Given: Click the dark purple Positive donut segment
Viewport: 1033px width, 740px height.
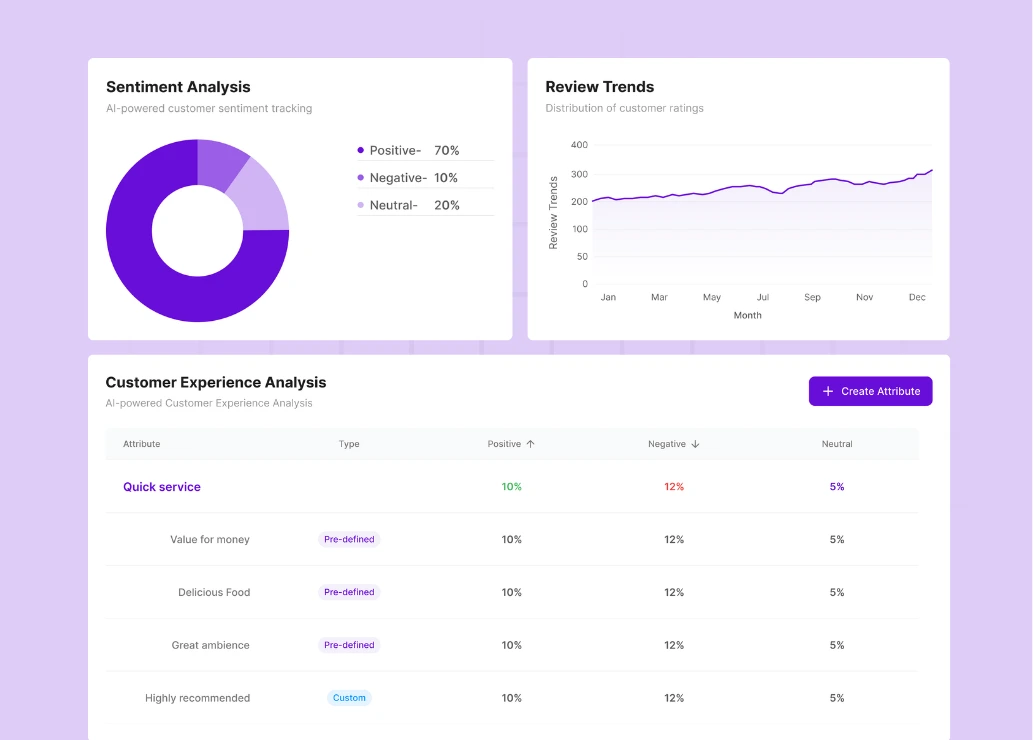Looking at the screenshot, I should pyautogui.click(x=148, y=277).
